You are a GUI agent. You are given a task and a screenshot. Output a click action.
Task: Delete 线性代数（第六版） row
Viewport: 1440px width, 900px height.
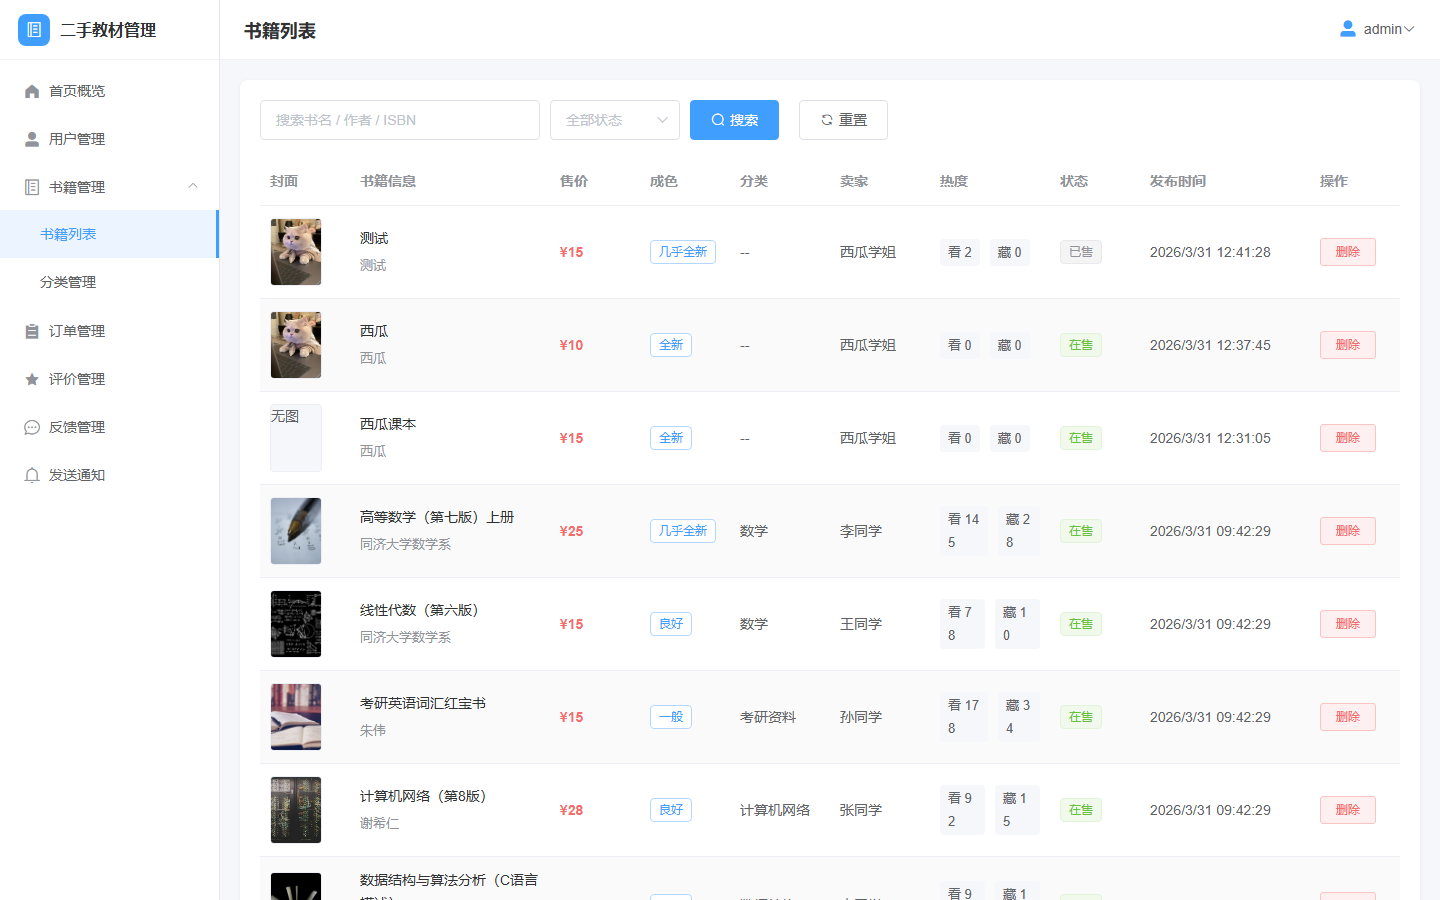point(1347,624)
